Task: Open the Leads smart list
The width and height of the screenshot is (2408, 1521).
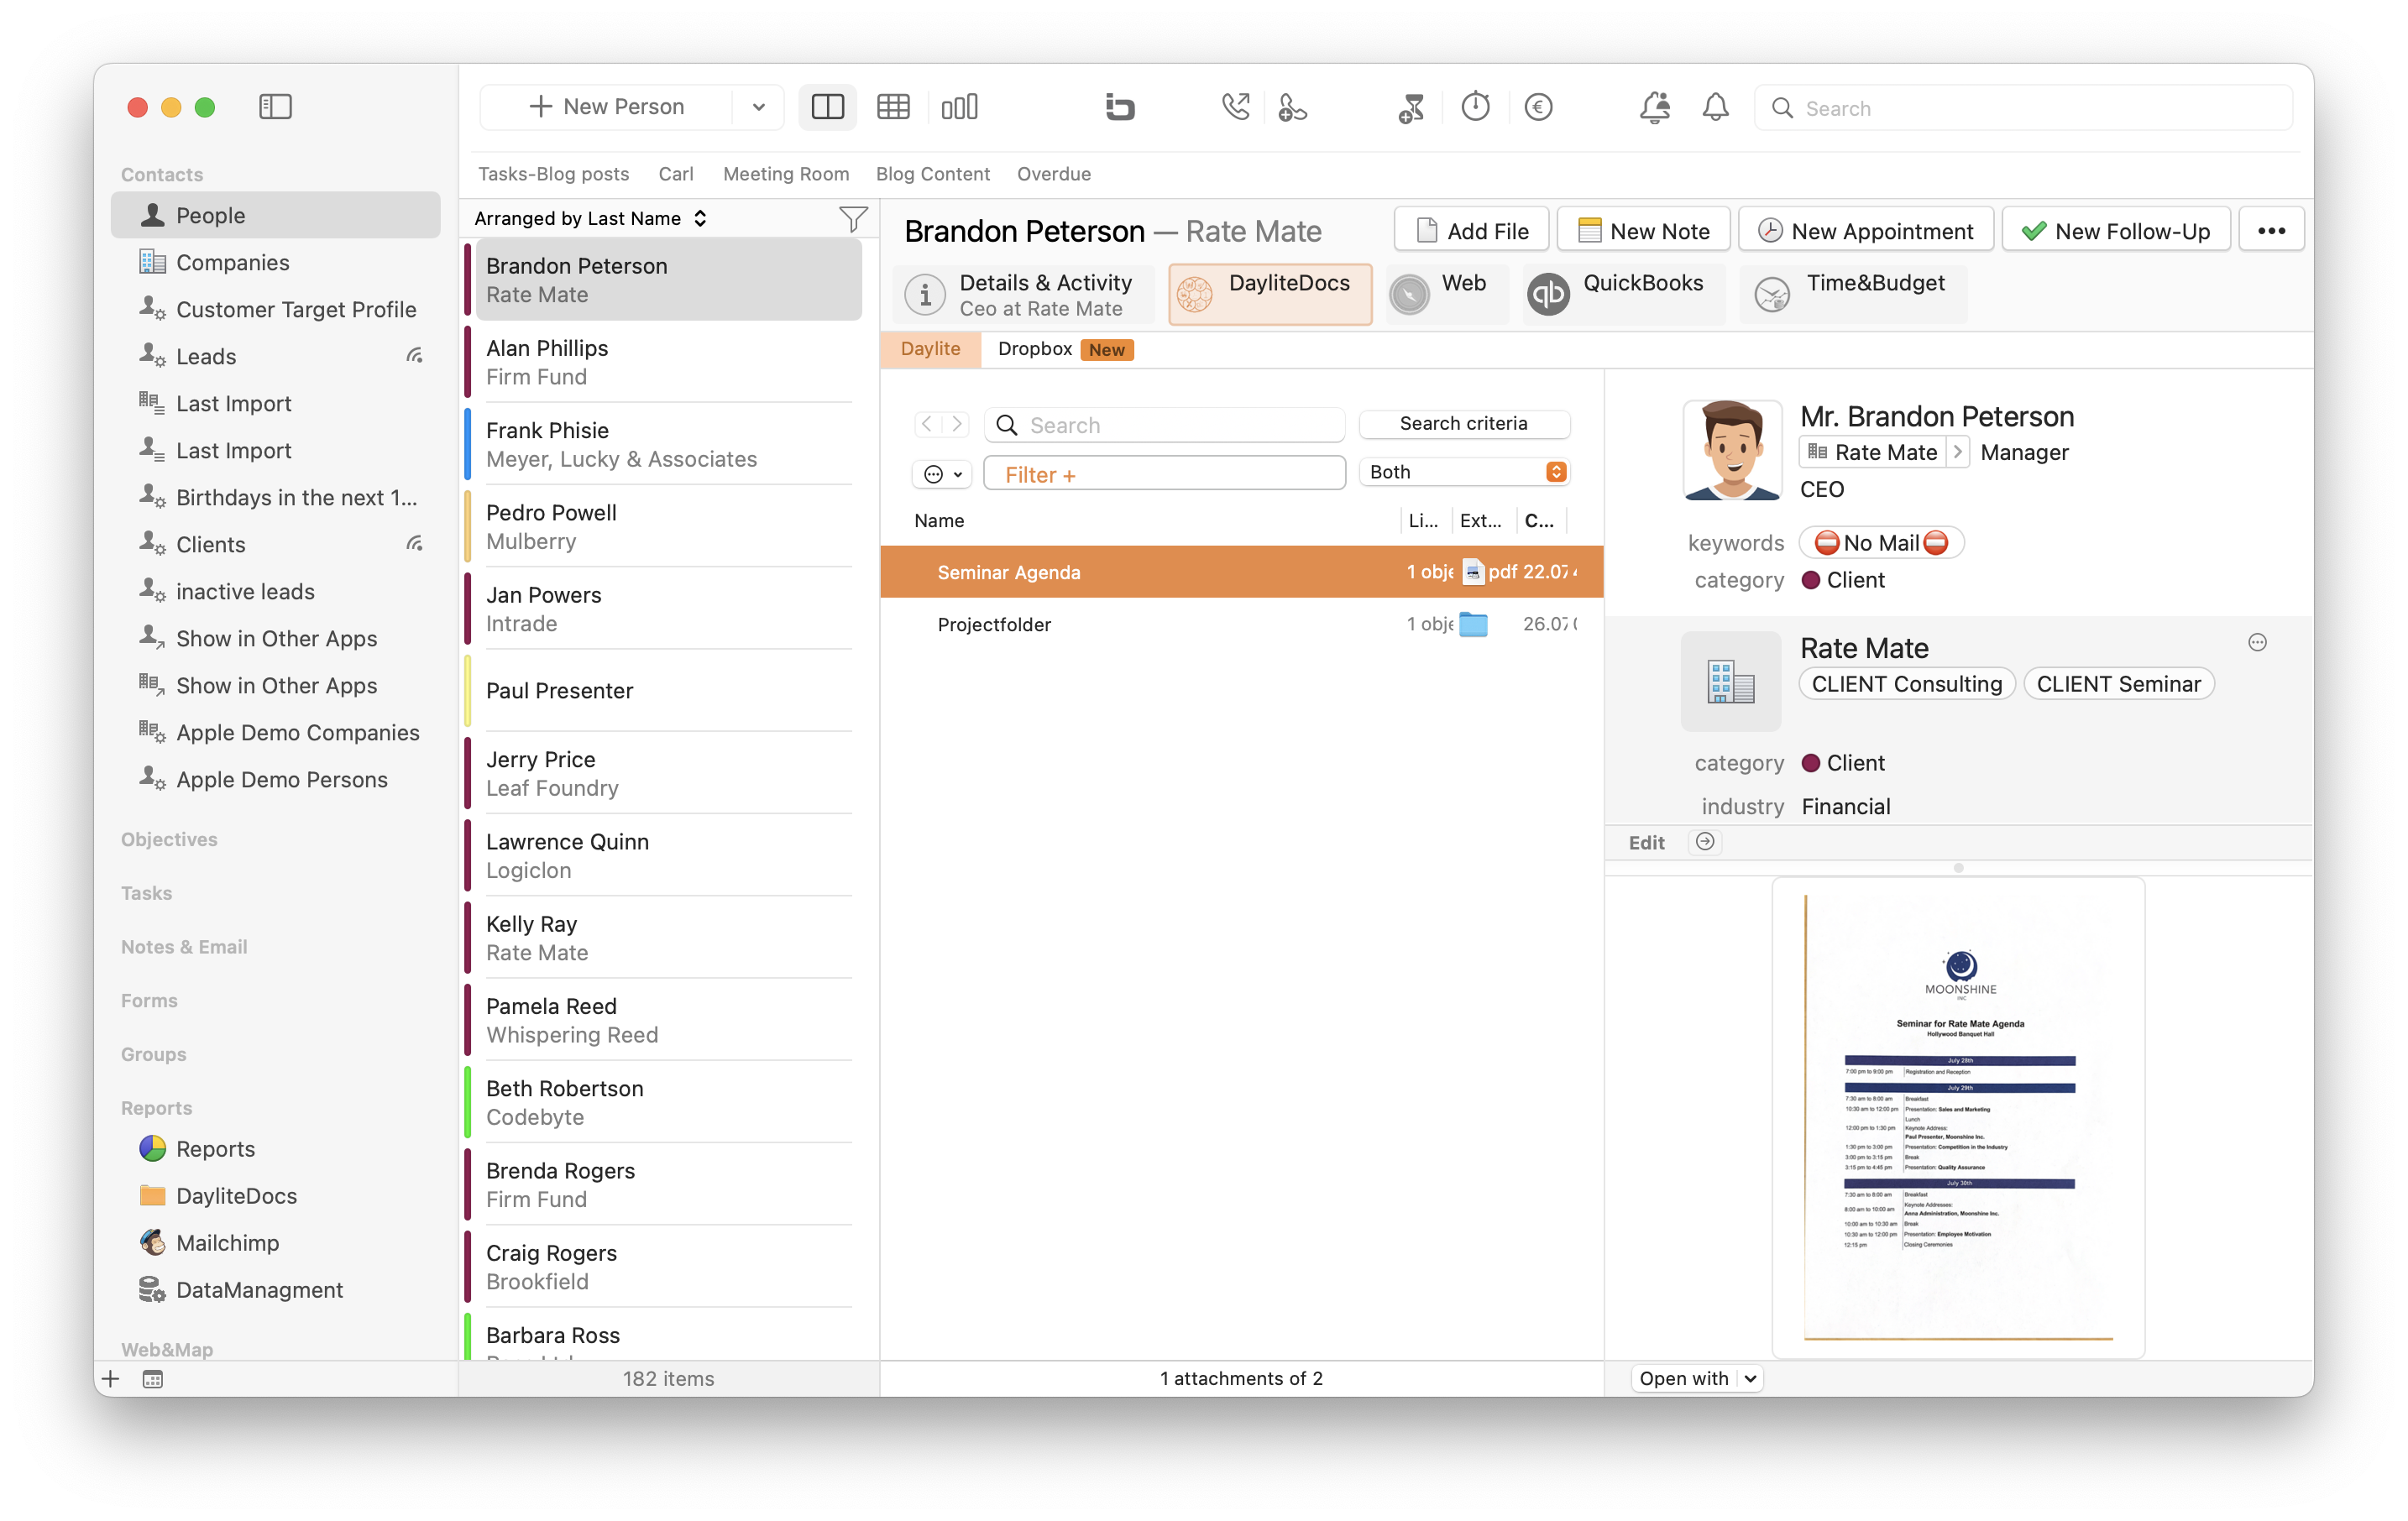Action: [x=275, y=356]
